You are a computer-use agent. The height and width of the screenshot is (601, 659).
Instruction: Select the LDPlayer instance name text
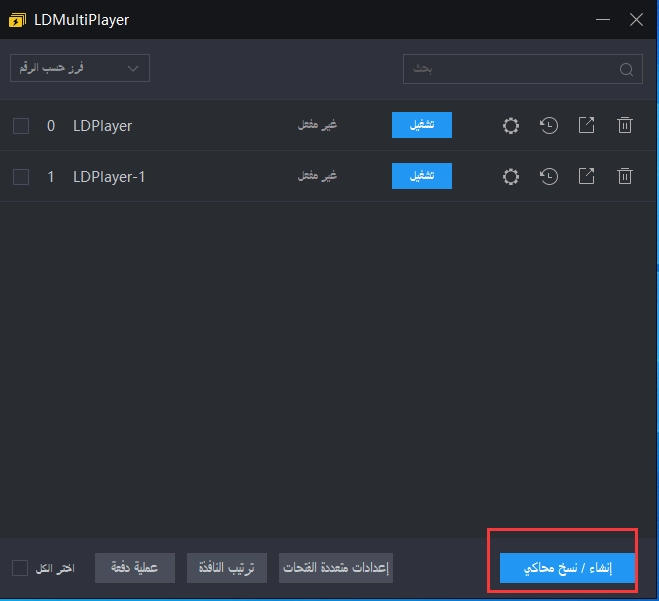point(102,126)
